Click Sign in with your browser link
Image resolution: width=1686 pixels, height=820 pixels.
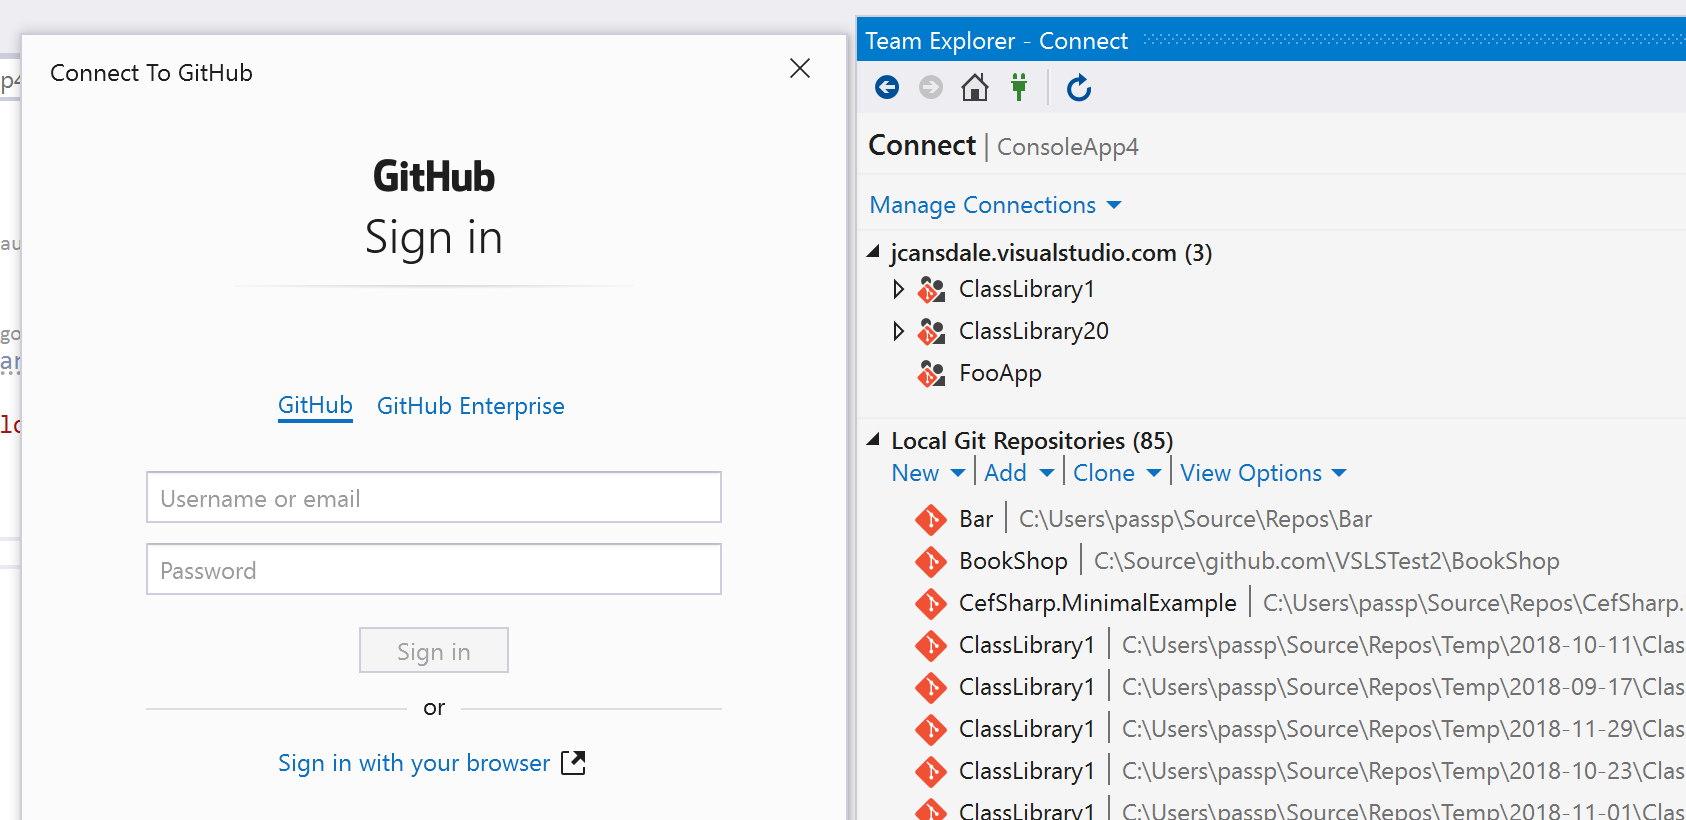(414, 763)
